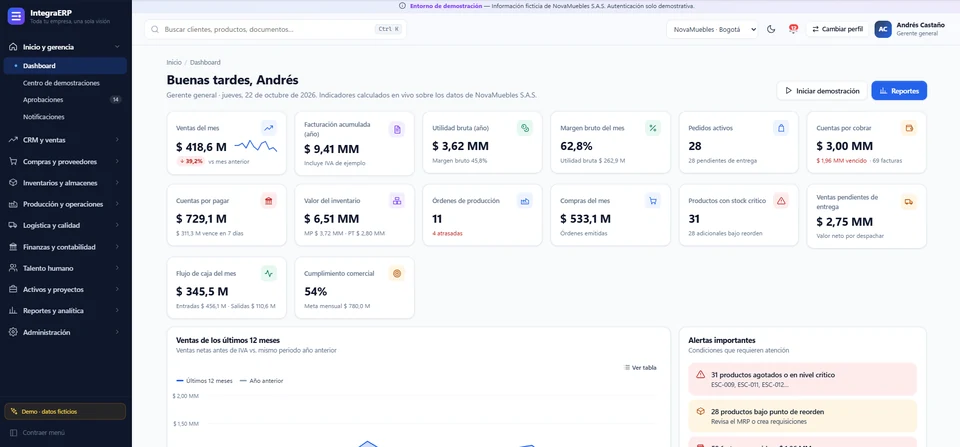960x447 pixels.
Task: Expand Activos y proyectos menu
Action: click(x=65, y=289)
